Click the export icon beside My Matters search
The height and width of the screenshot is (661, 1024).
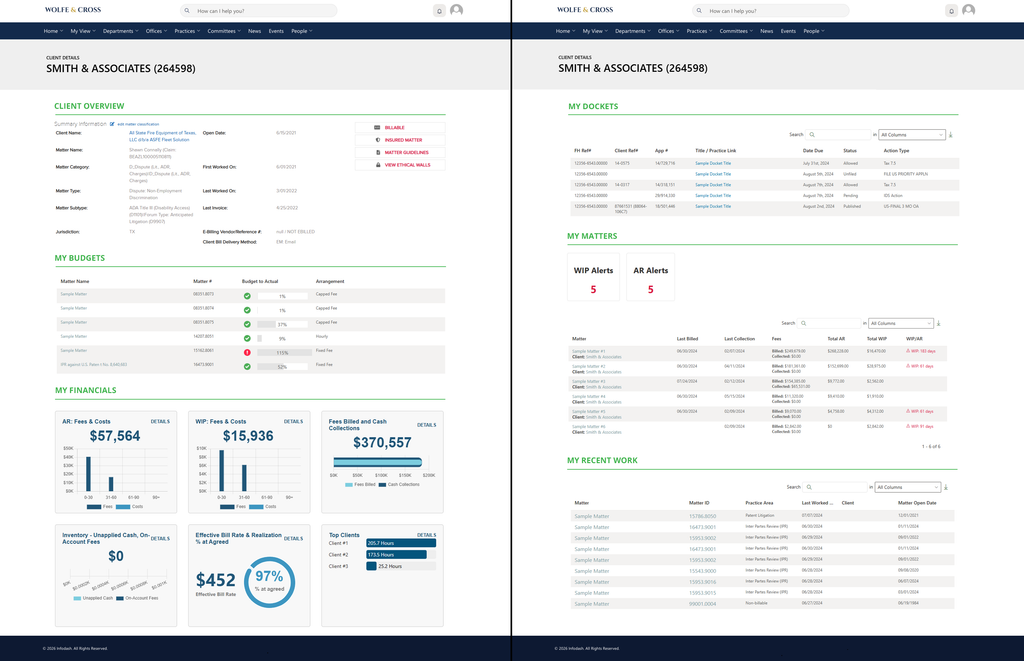[x=938, y=323]
